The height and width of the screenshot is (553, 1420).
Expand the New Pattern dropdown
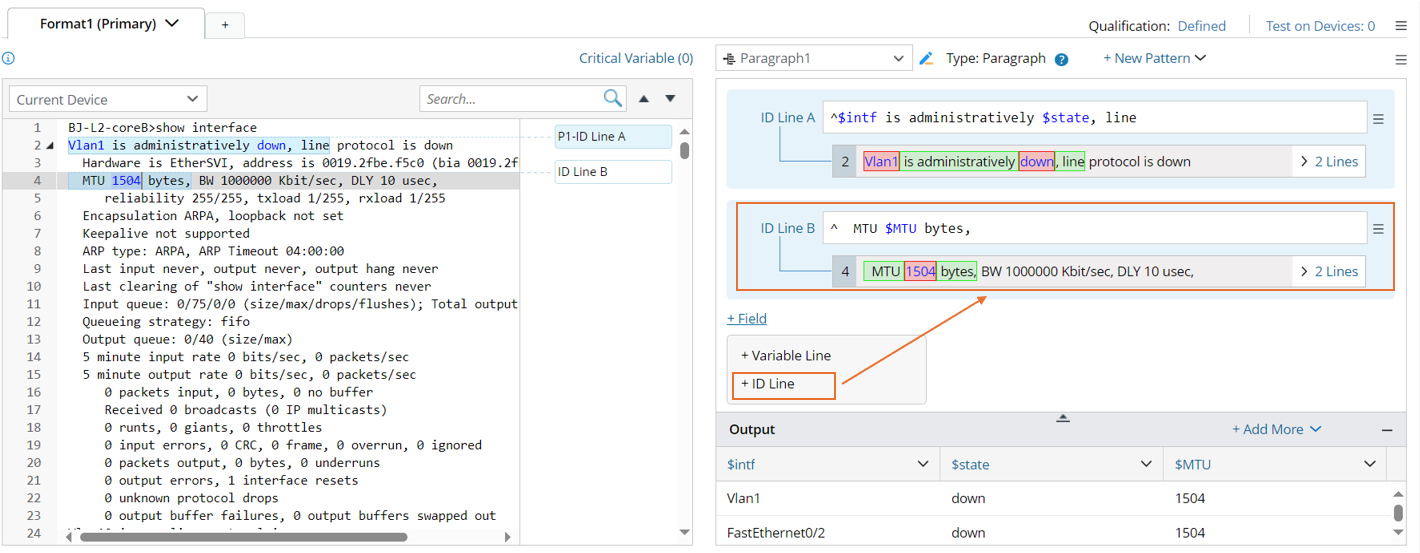pyautogui.click(x=1154, y=59)
